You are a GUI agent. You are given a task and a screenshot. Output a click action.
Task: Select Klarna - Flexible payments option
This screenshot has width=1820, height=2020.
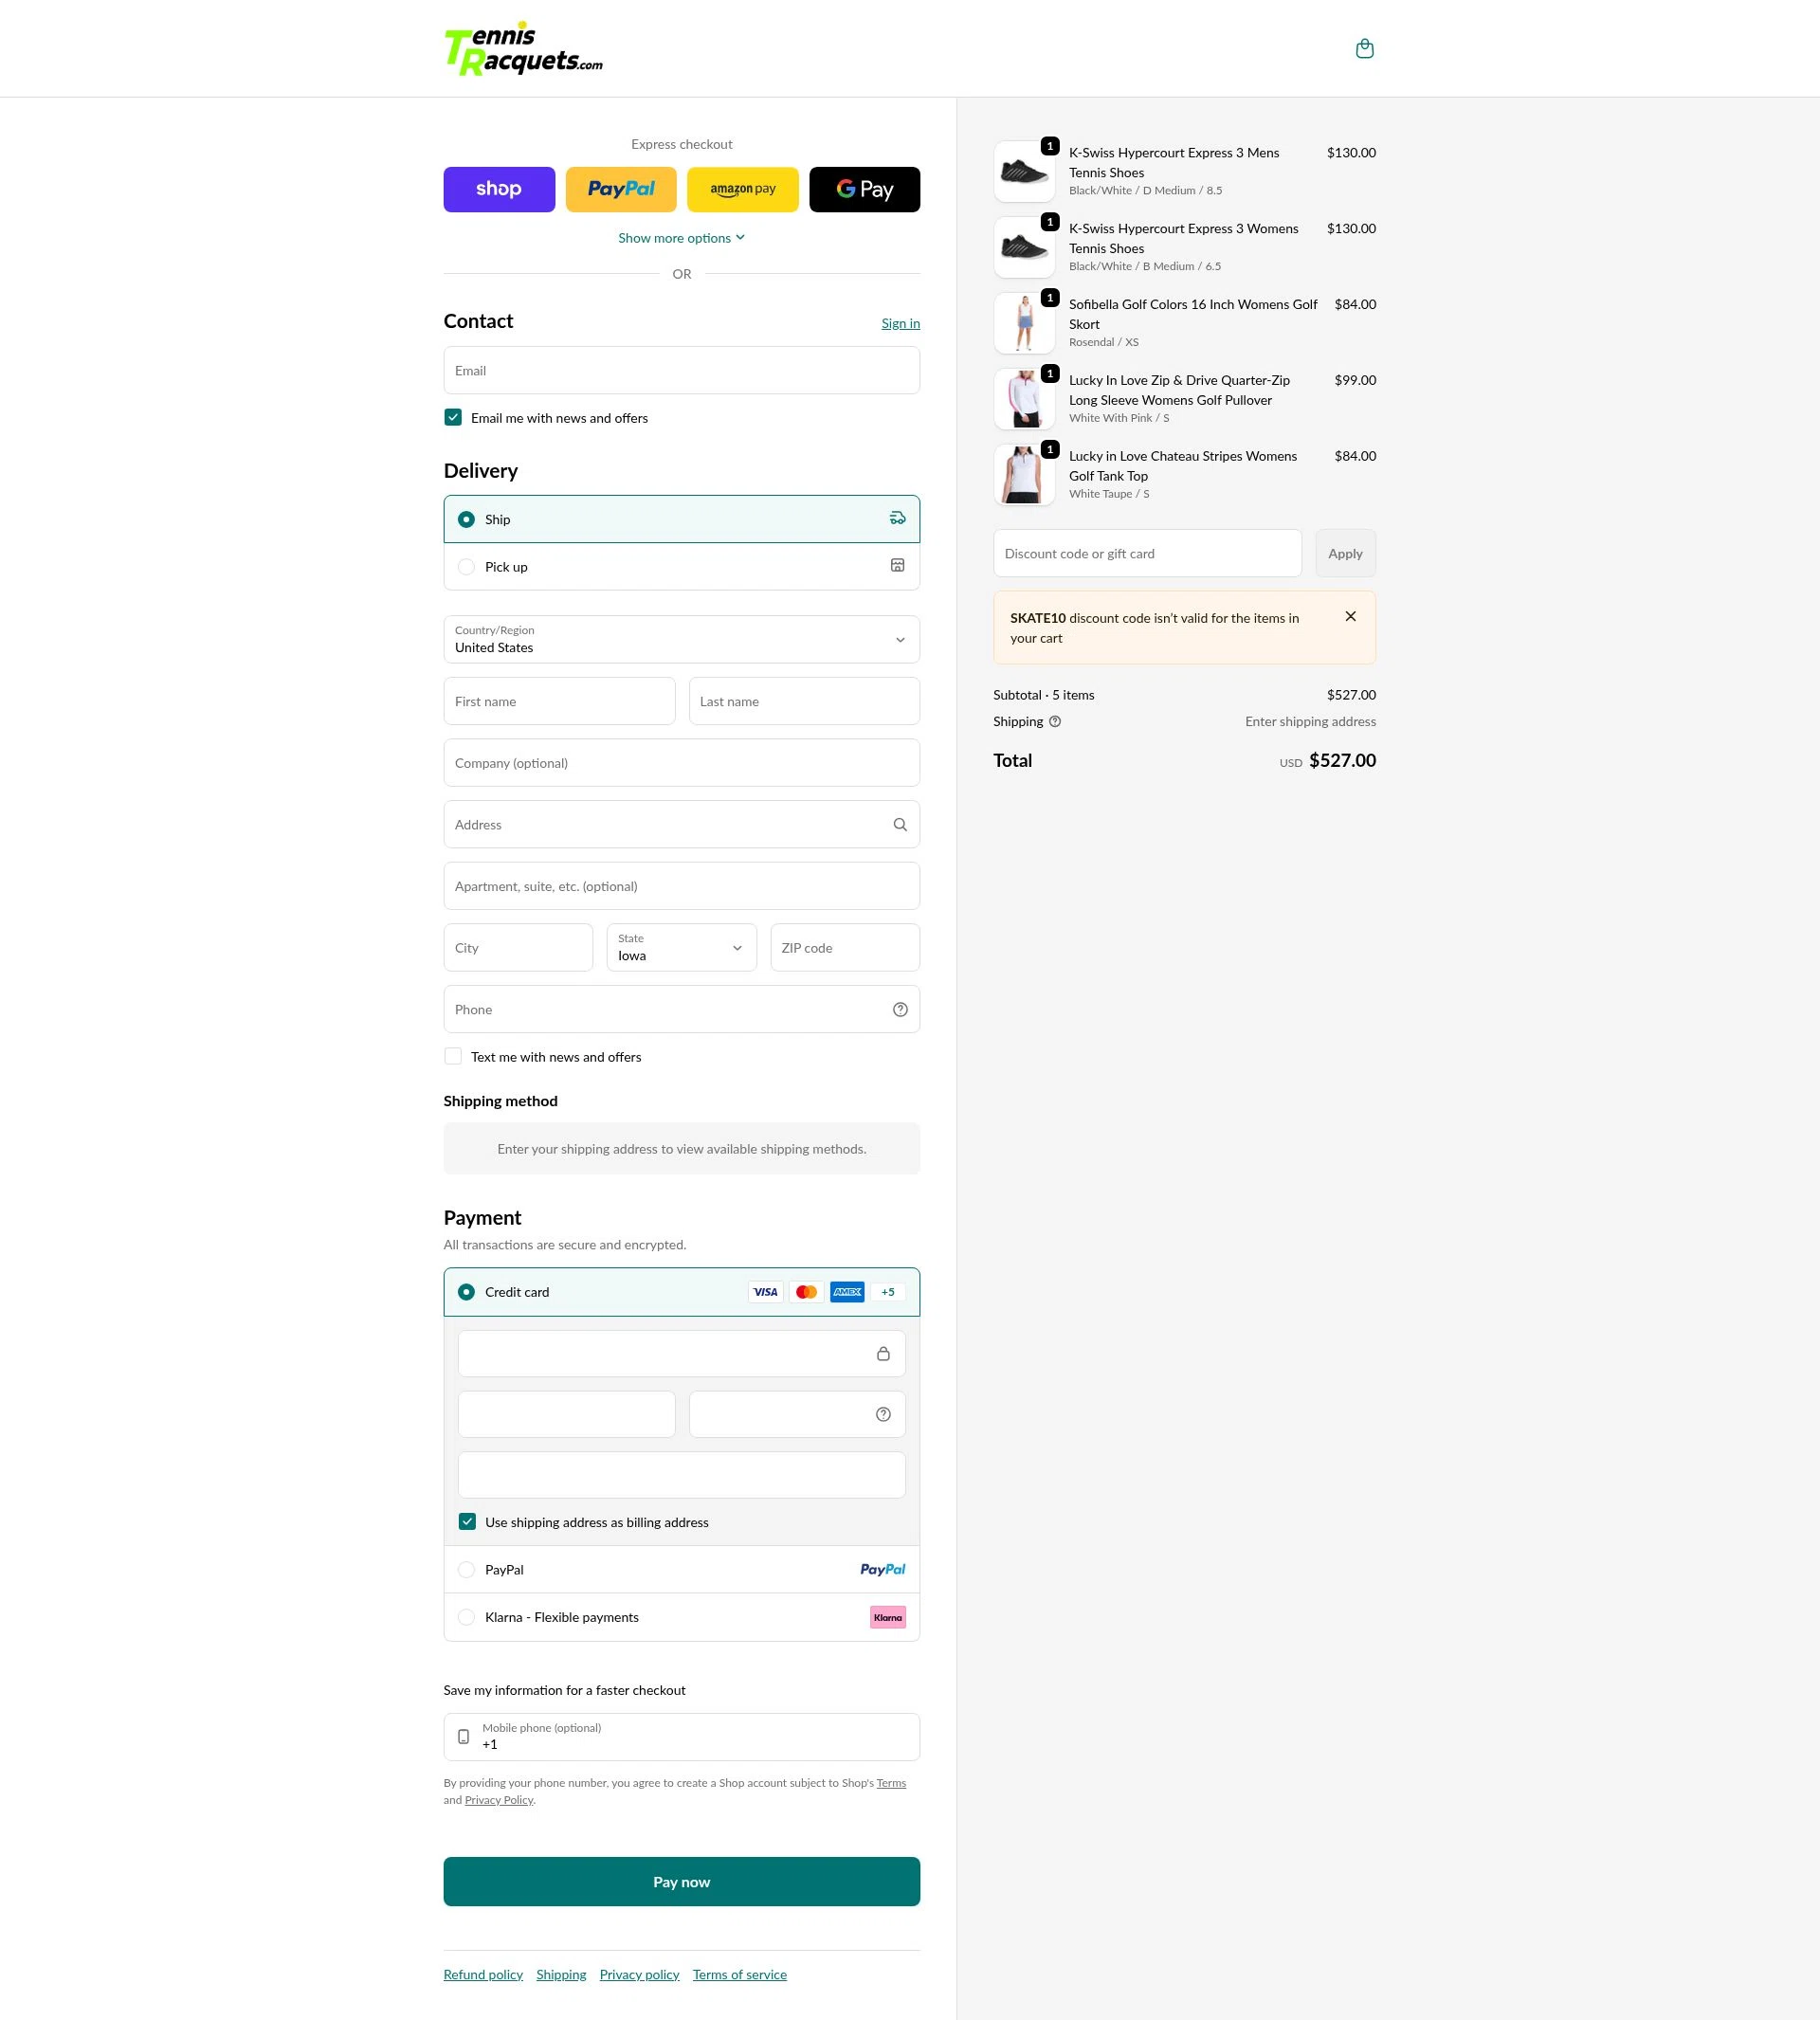point(681,1617)
